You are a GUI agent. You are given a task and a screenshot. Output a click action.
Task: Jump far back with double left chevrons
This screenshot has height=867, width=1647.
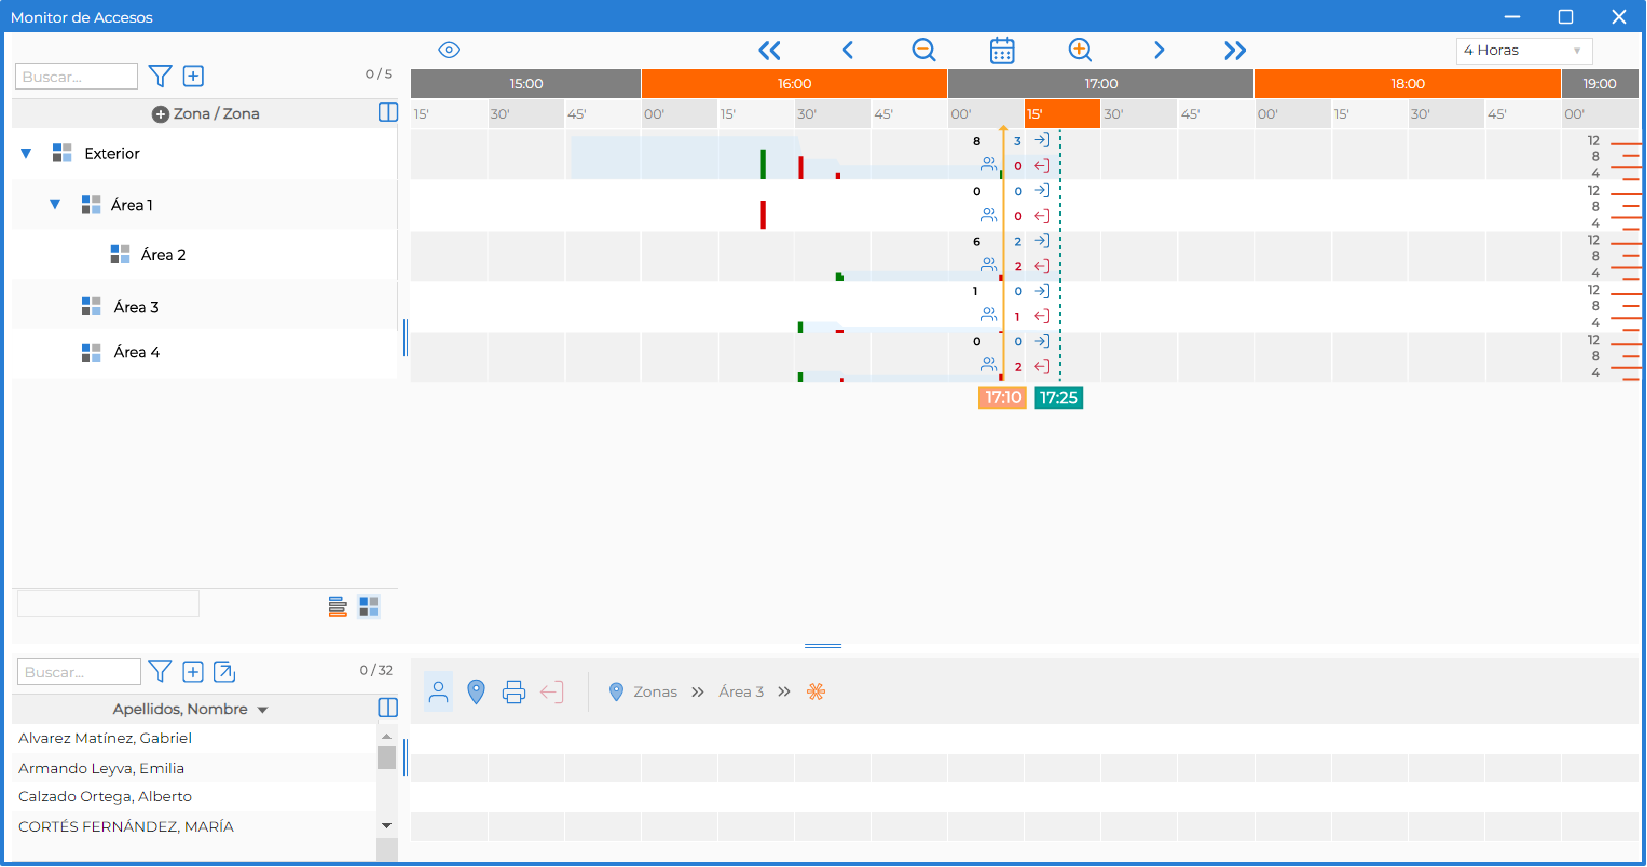click(769, 50)
